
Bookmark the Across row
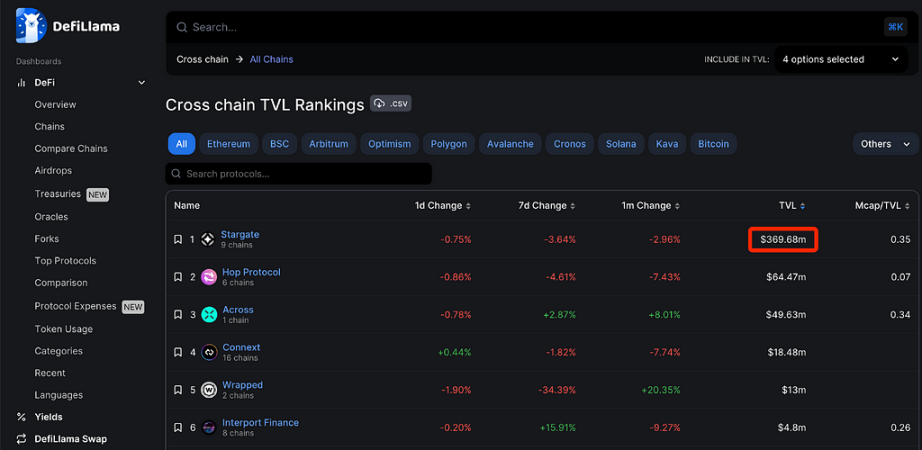(178, 315)
